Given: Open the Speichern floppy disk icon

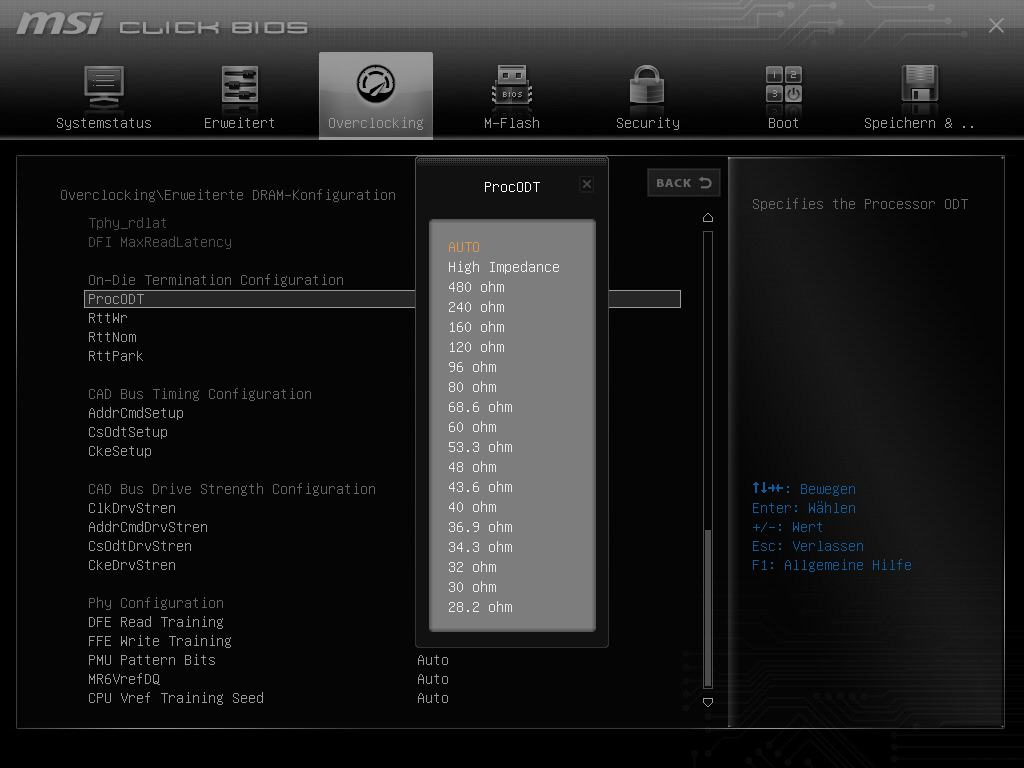Looking at the screenshot, I should [x=920, y=84].
